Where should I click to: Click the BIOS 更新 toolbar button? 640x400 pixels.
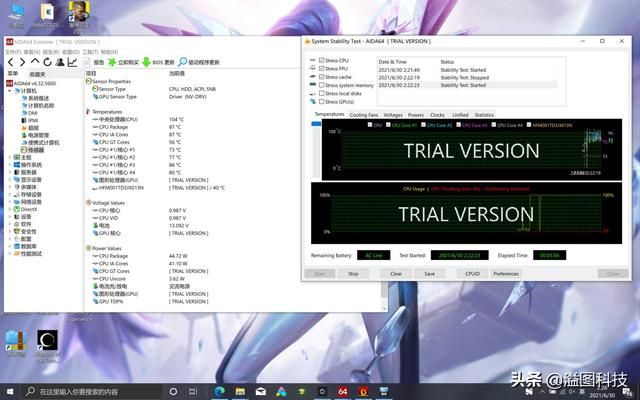coord(158,62)
